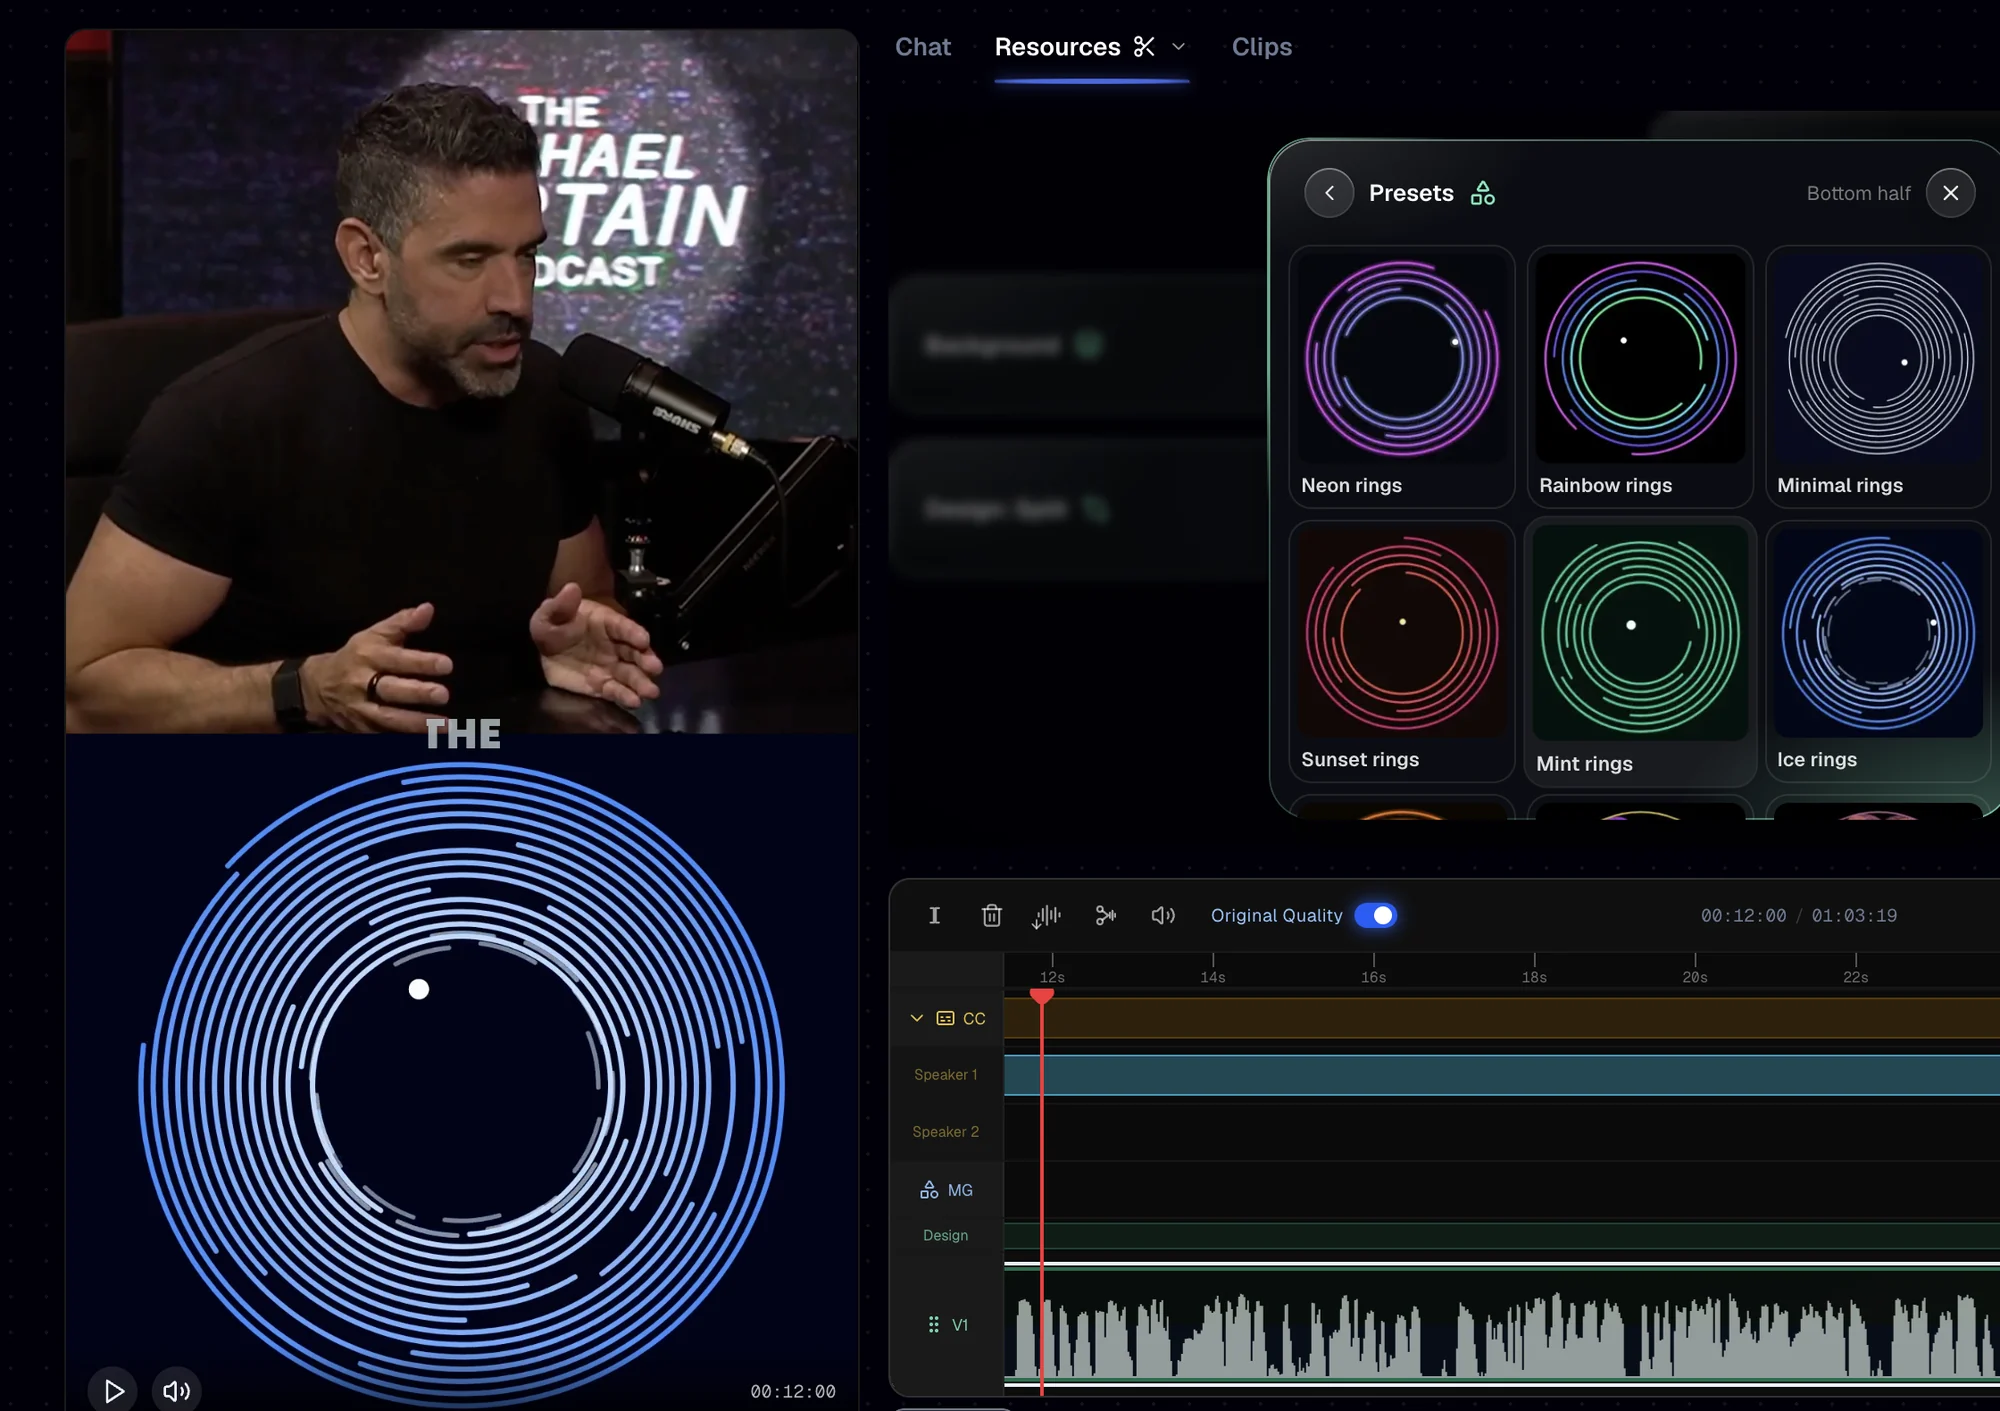Mute the preview volume speaker icon
This screenshot has width=2000, height=1411.
pyautogui.click(x=176, y=1390)
